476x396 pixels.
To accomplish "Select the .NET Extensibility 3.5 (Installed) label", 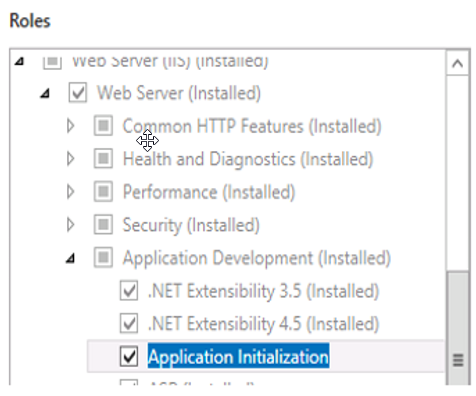I will pyautogui.click(x=264, y=291).
